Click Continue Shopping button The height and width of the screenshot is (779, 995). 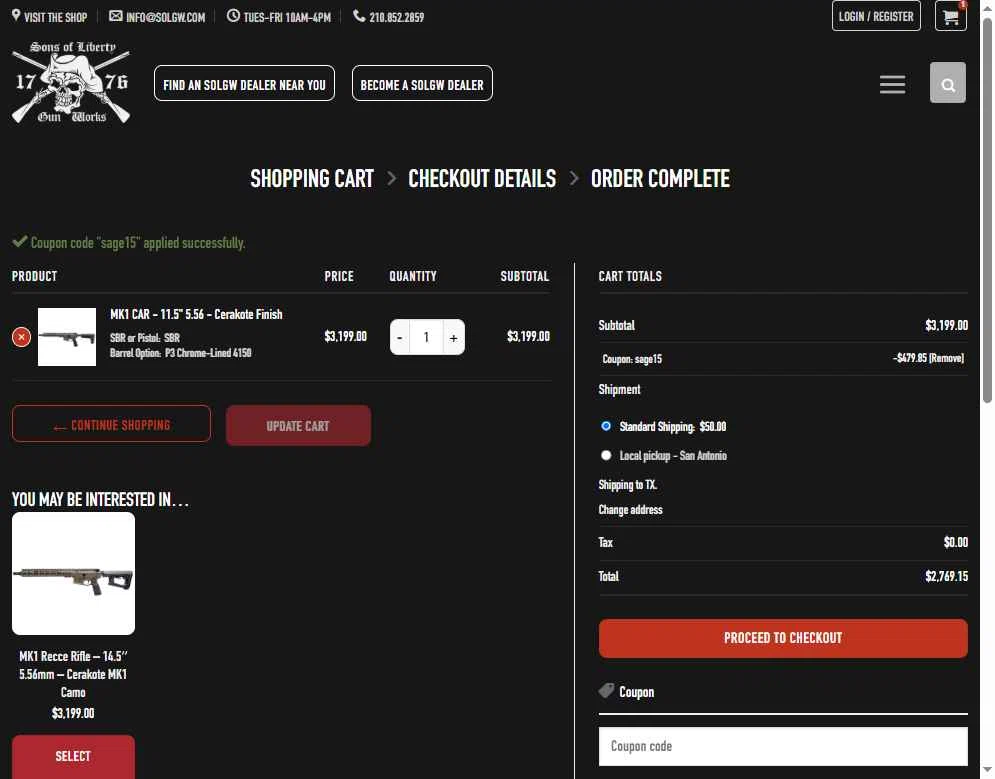pos(111,424)
